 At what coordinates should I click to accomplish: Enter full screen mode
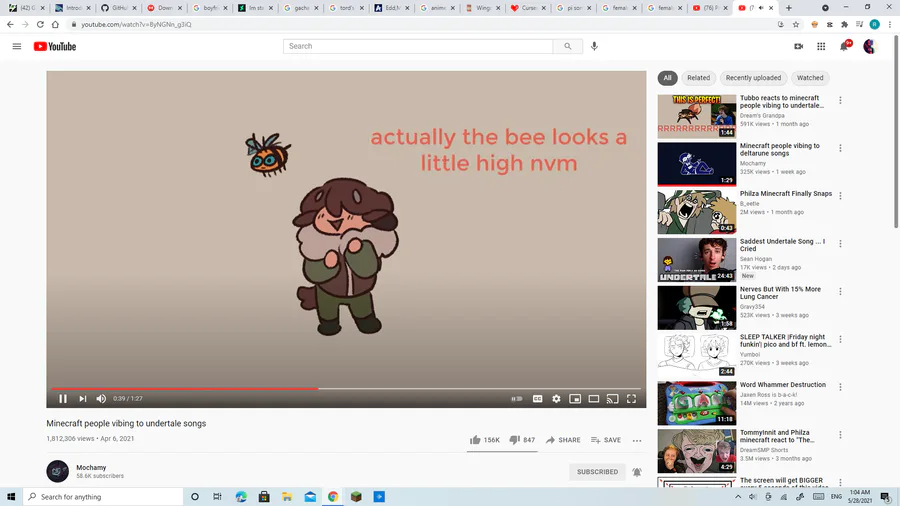631,399
